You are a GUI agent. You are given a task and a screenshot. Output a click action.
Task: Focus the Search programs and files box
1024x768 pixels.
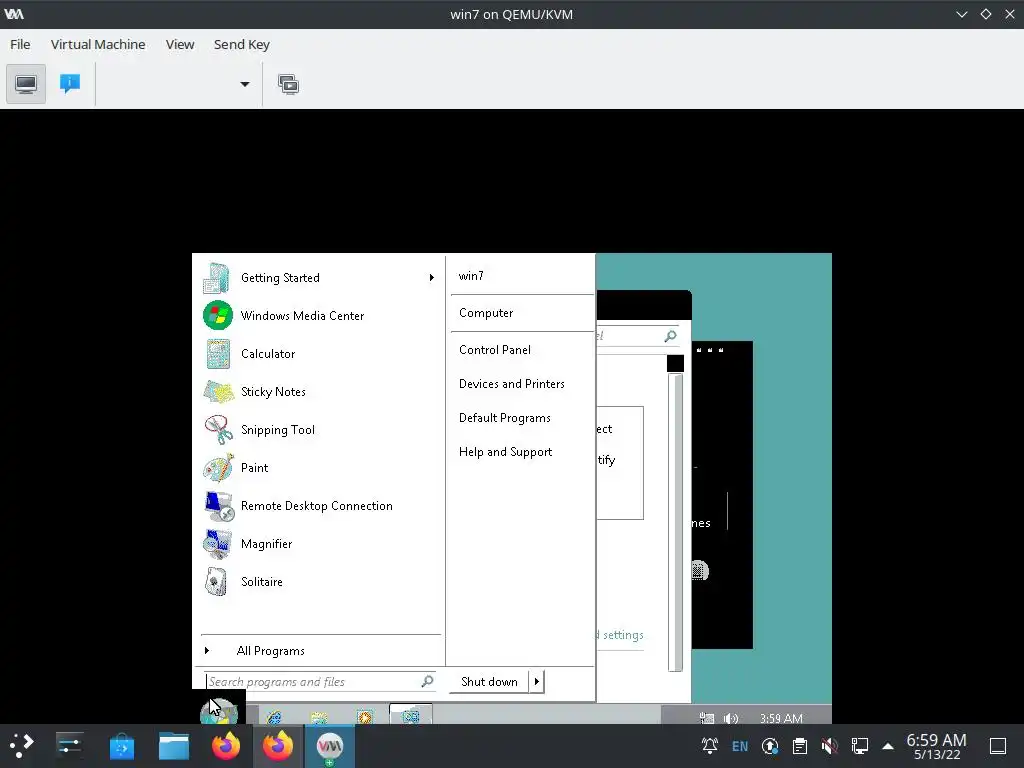(x=319, y=682)
